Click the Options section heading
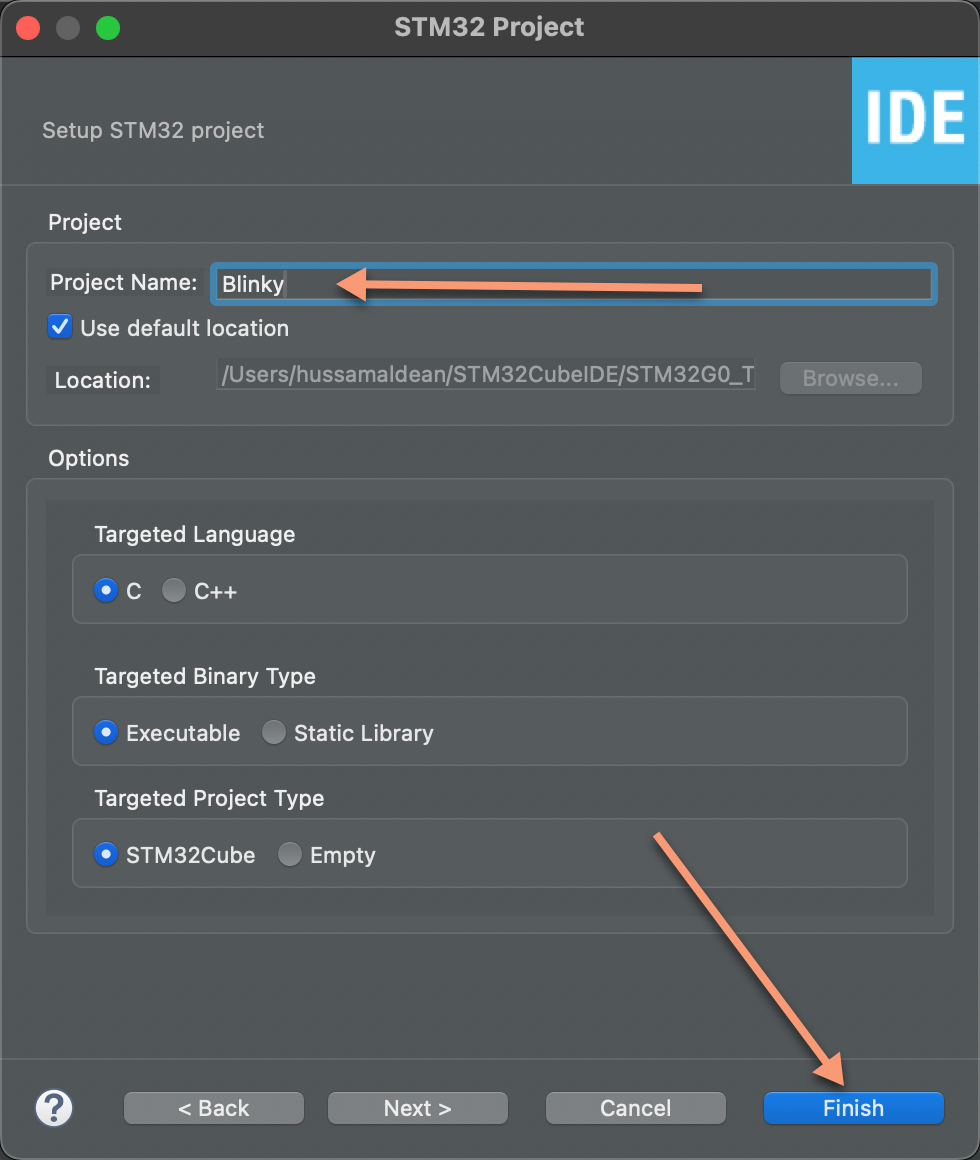This screenshot has width=980, height=1160. click(88, 458)
